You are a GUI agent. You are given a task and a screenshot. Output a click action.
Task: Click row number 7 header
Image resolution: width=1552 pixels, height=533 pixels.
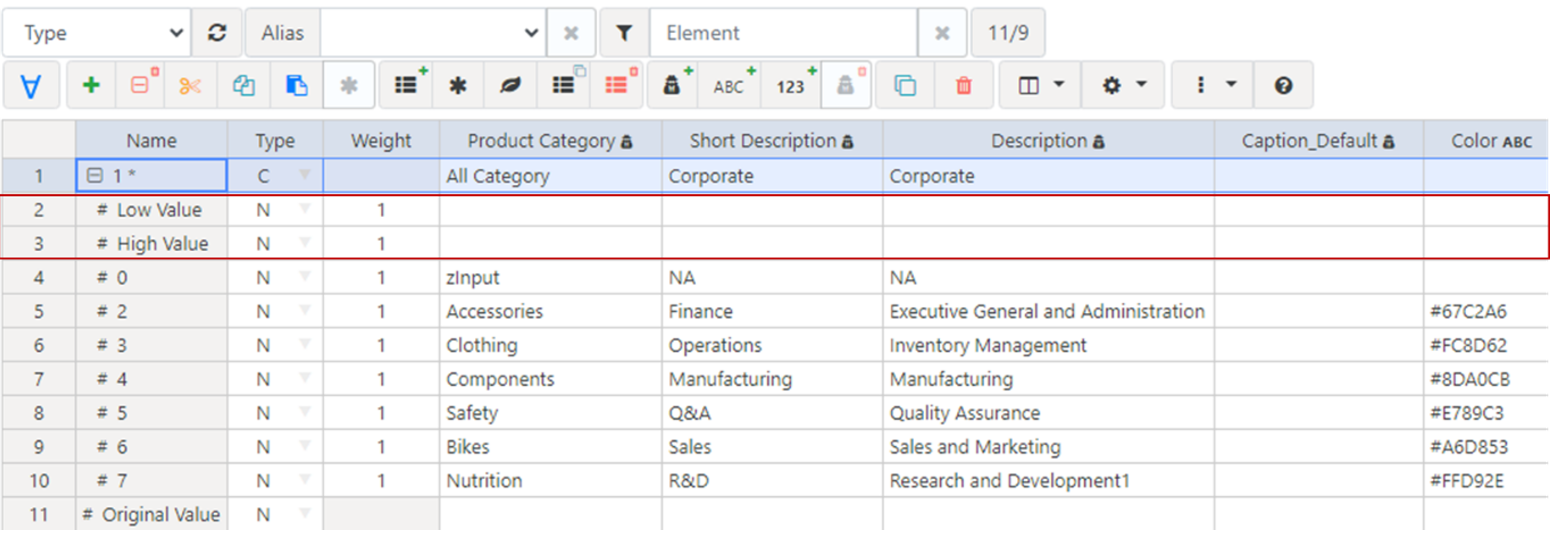click(x=38, y=380)
